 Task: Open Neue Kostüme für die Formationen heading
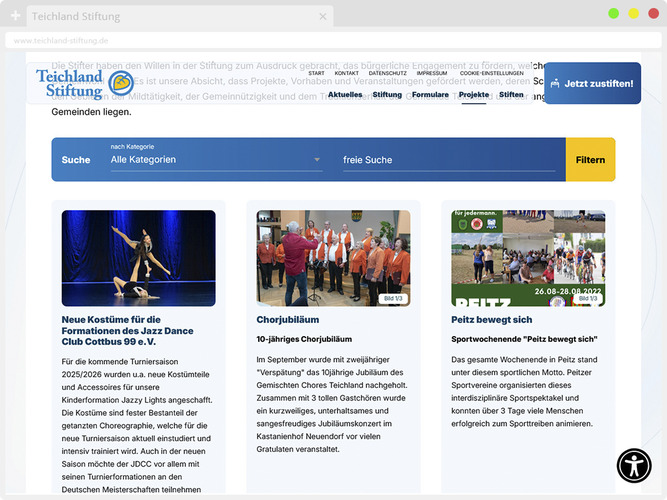pos(128,331)
